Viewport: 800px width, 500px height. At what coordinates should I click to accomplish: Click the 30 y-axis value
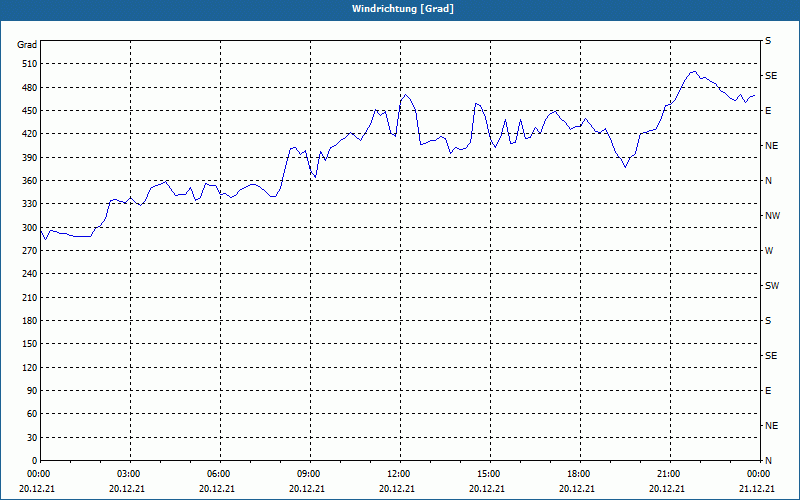[x=32, y=437]
